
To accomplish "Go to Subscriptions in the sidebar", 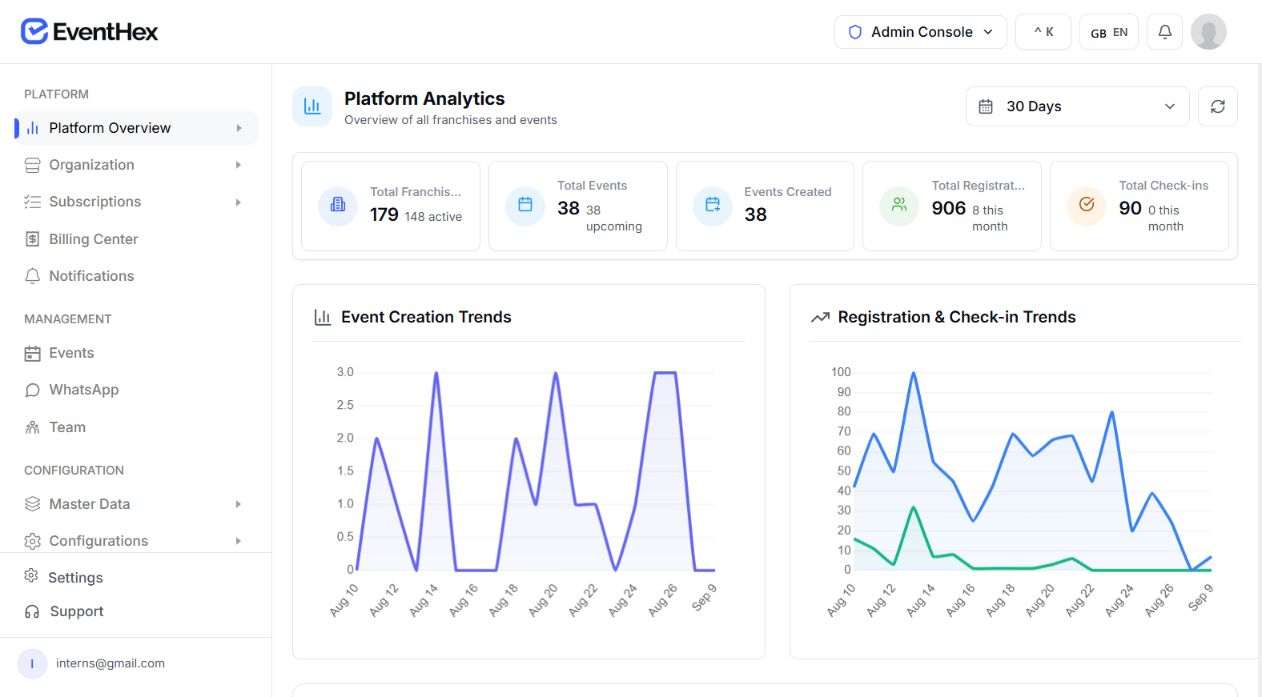I will tap(136, 202).
